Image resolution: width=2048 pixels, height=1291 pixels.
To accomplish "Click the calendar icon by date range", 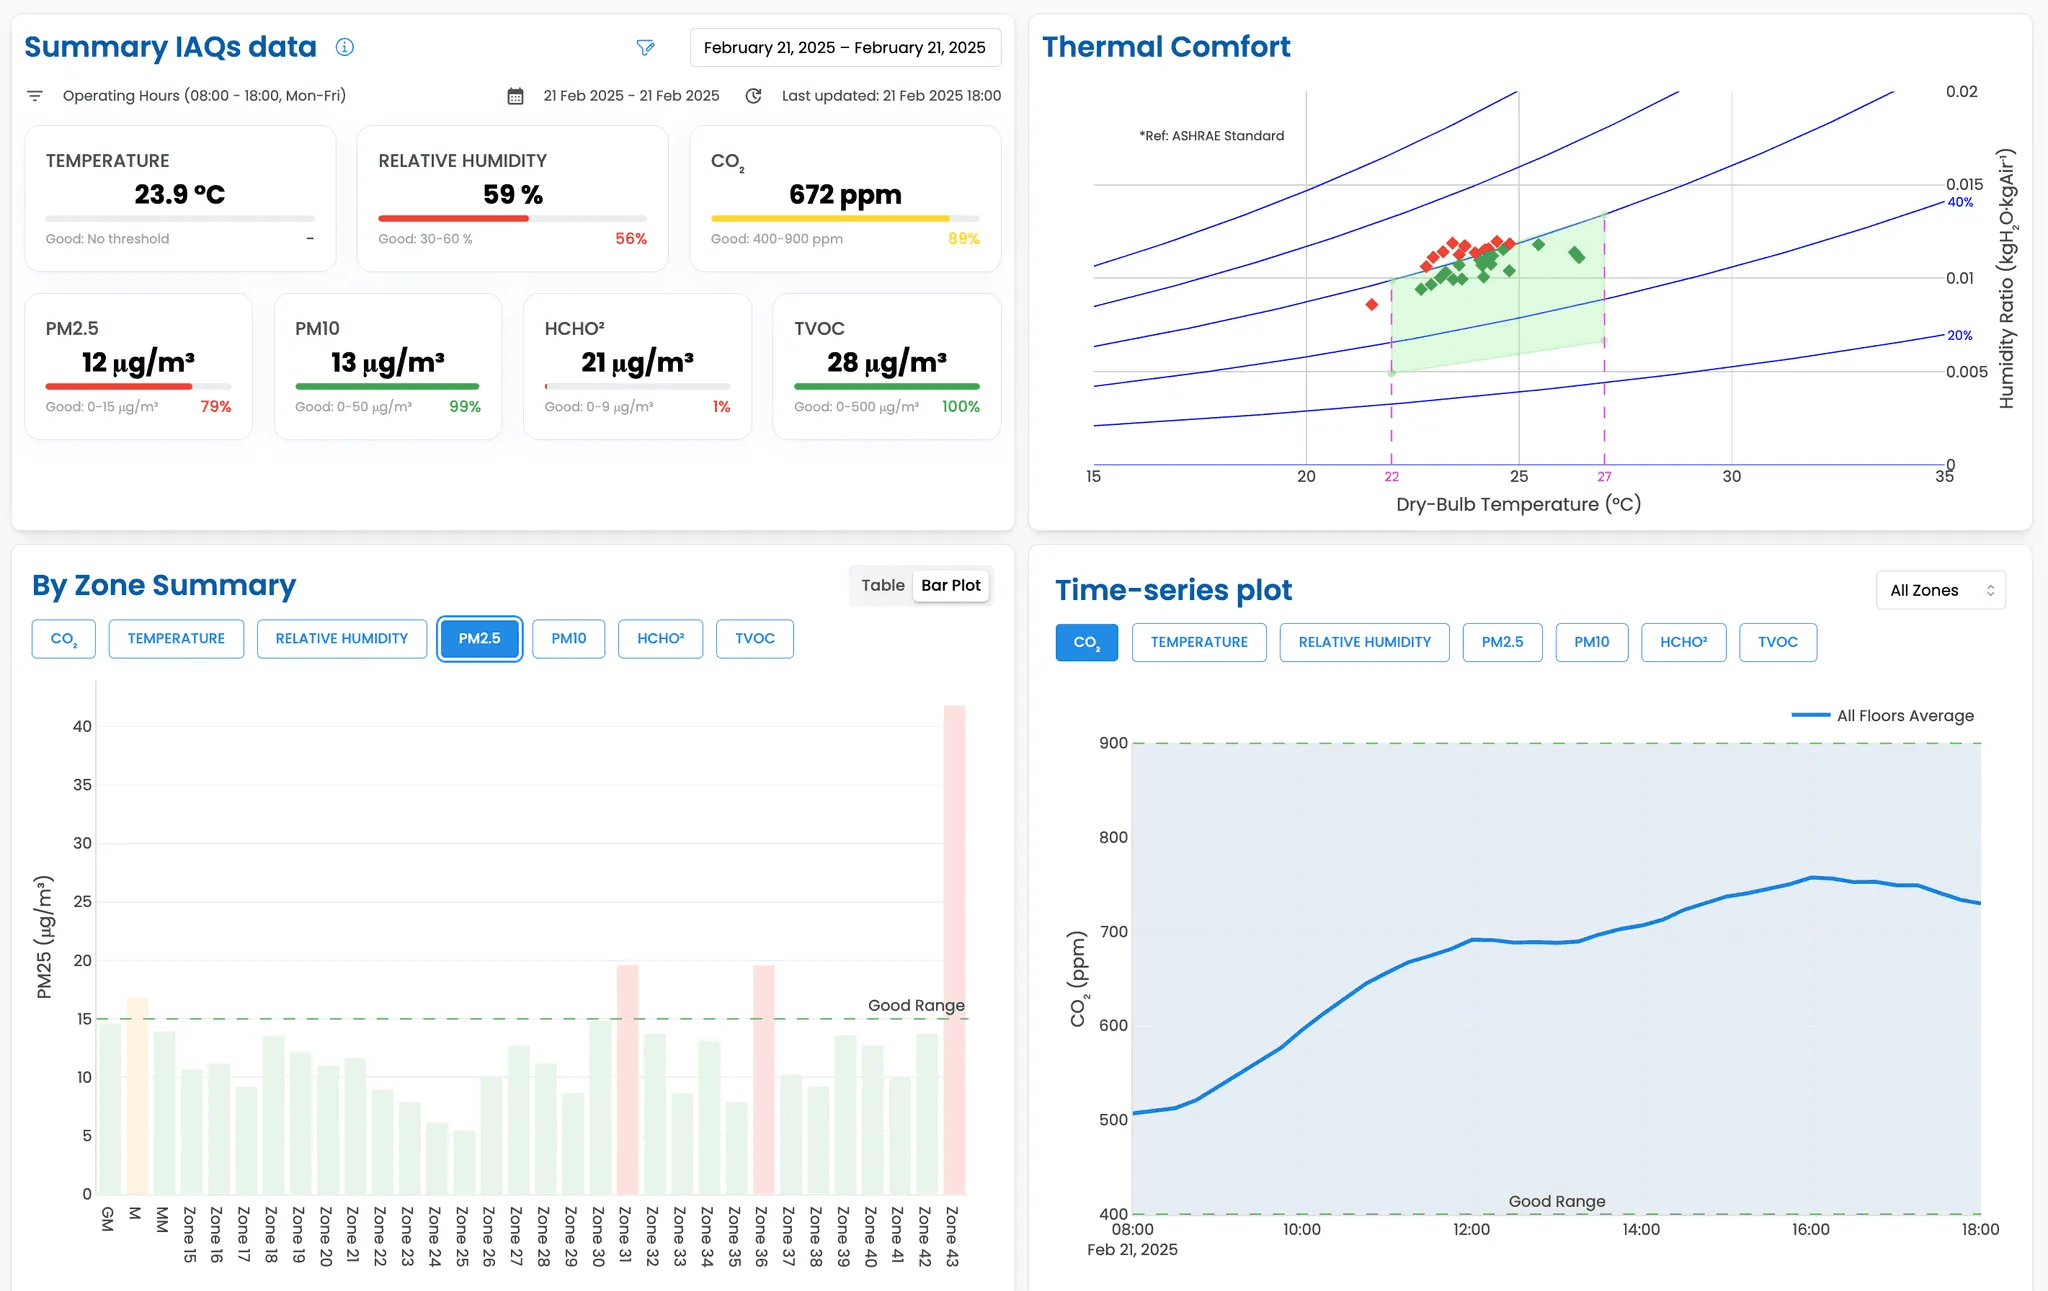I will click(515, 96).
